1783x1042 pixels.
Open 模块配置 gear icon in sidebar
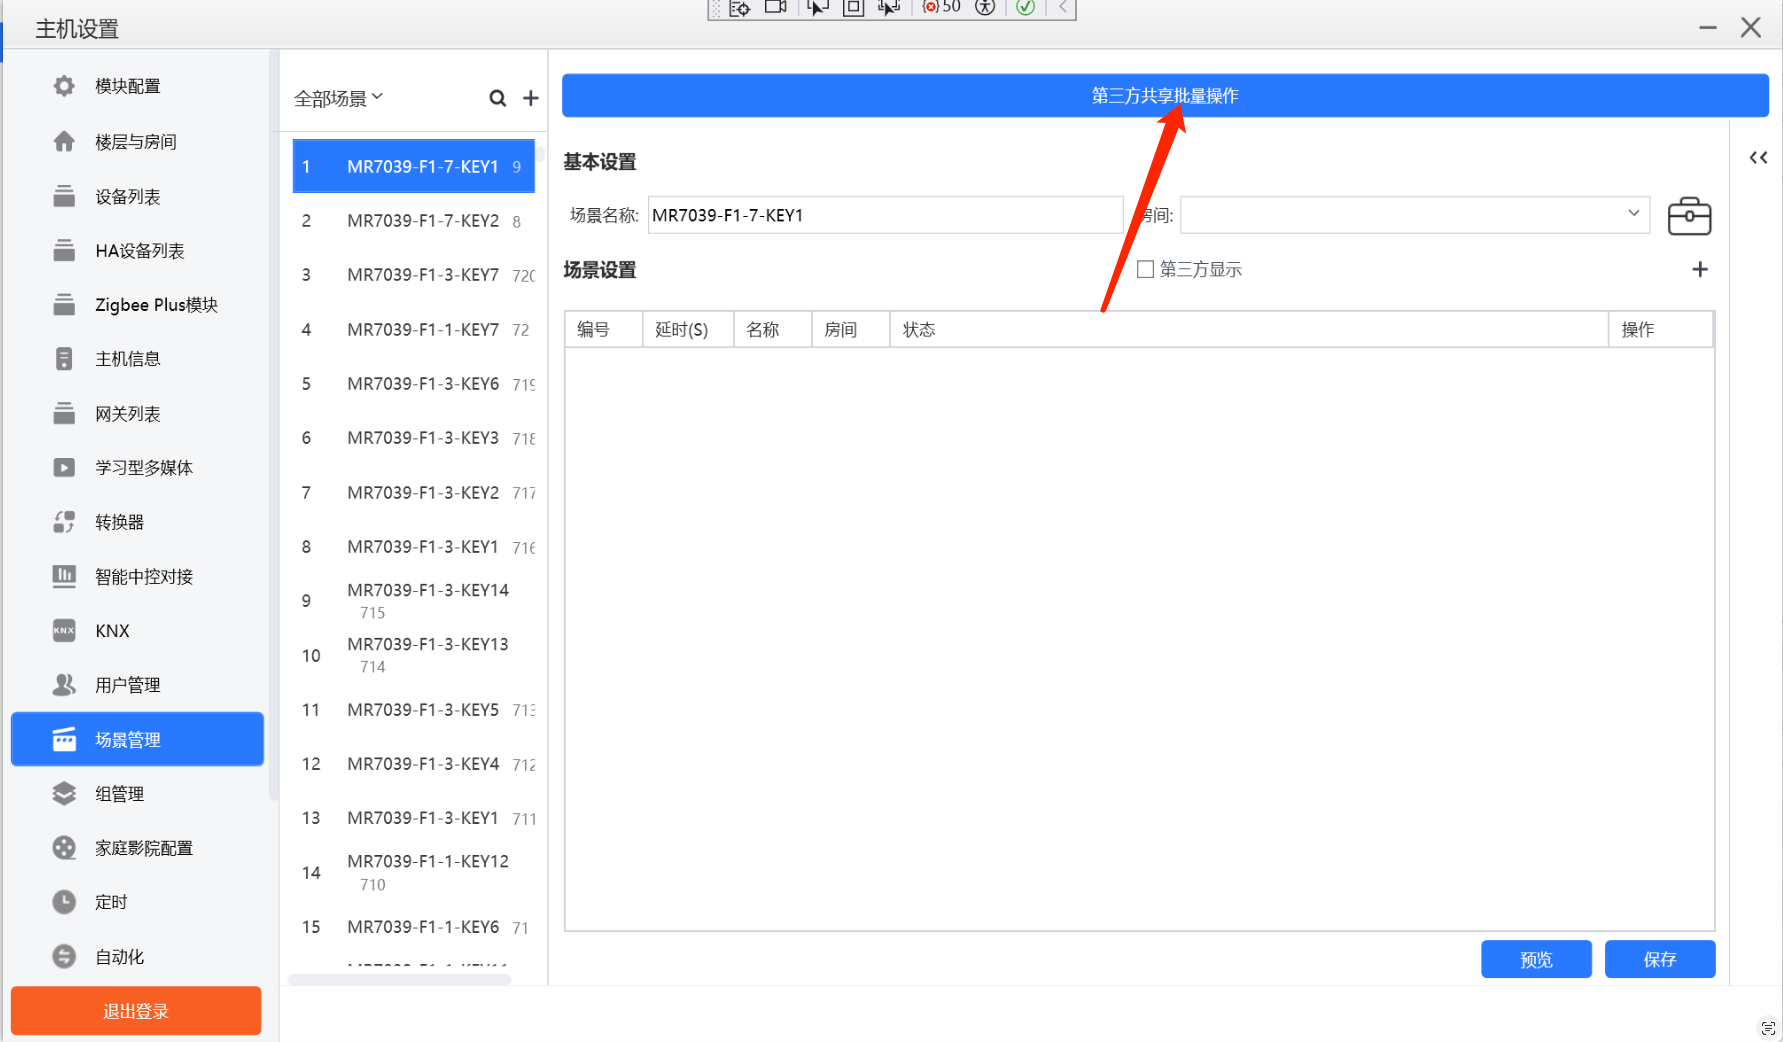pos(64,86)
